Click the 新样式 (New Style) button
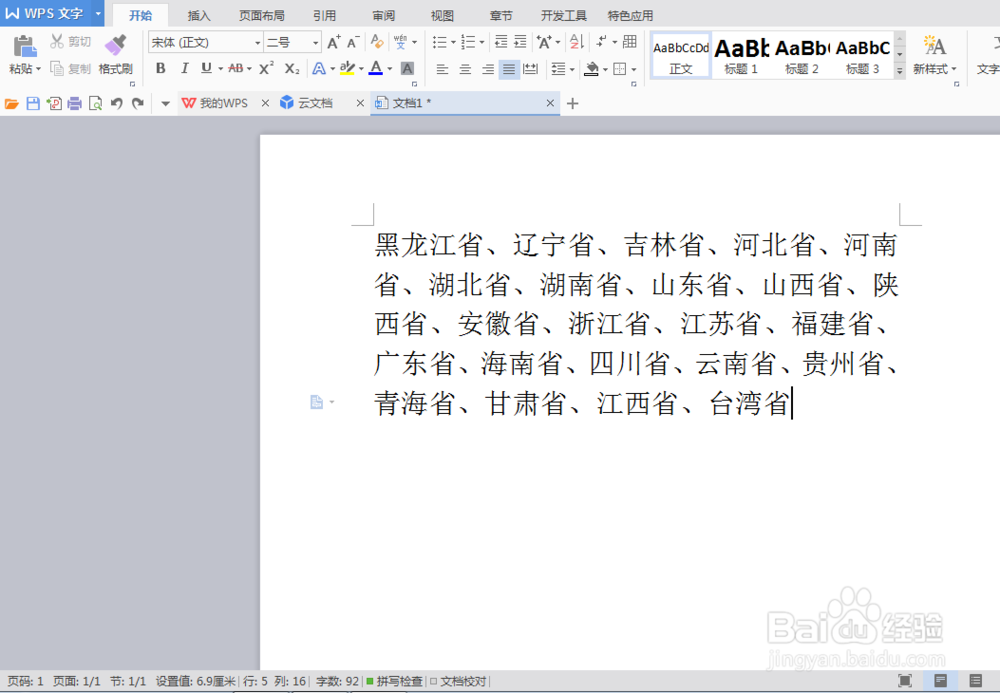Image resolution: width=1000 pixels, height=693 pixels. tap(934, 55)
